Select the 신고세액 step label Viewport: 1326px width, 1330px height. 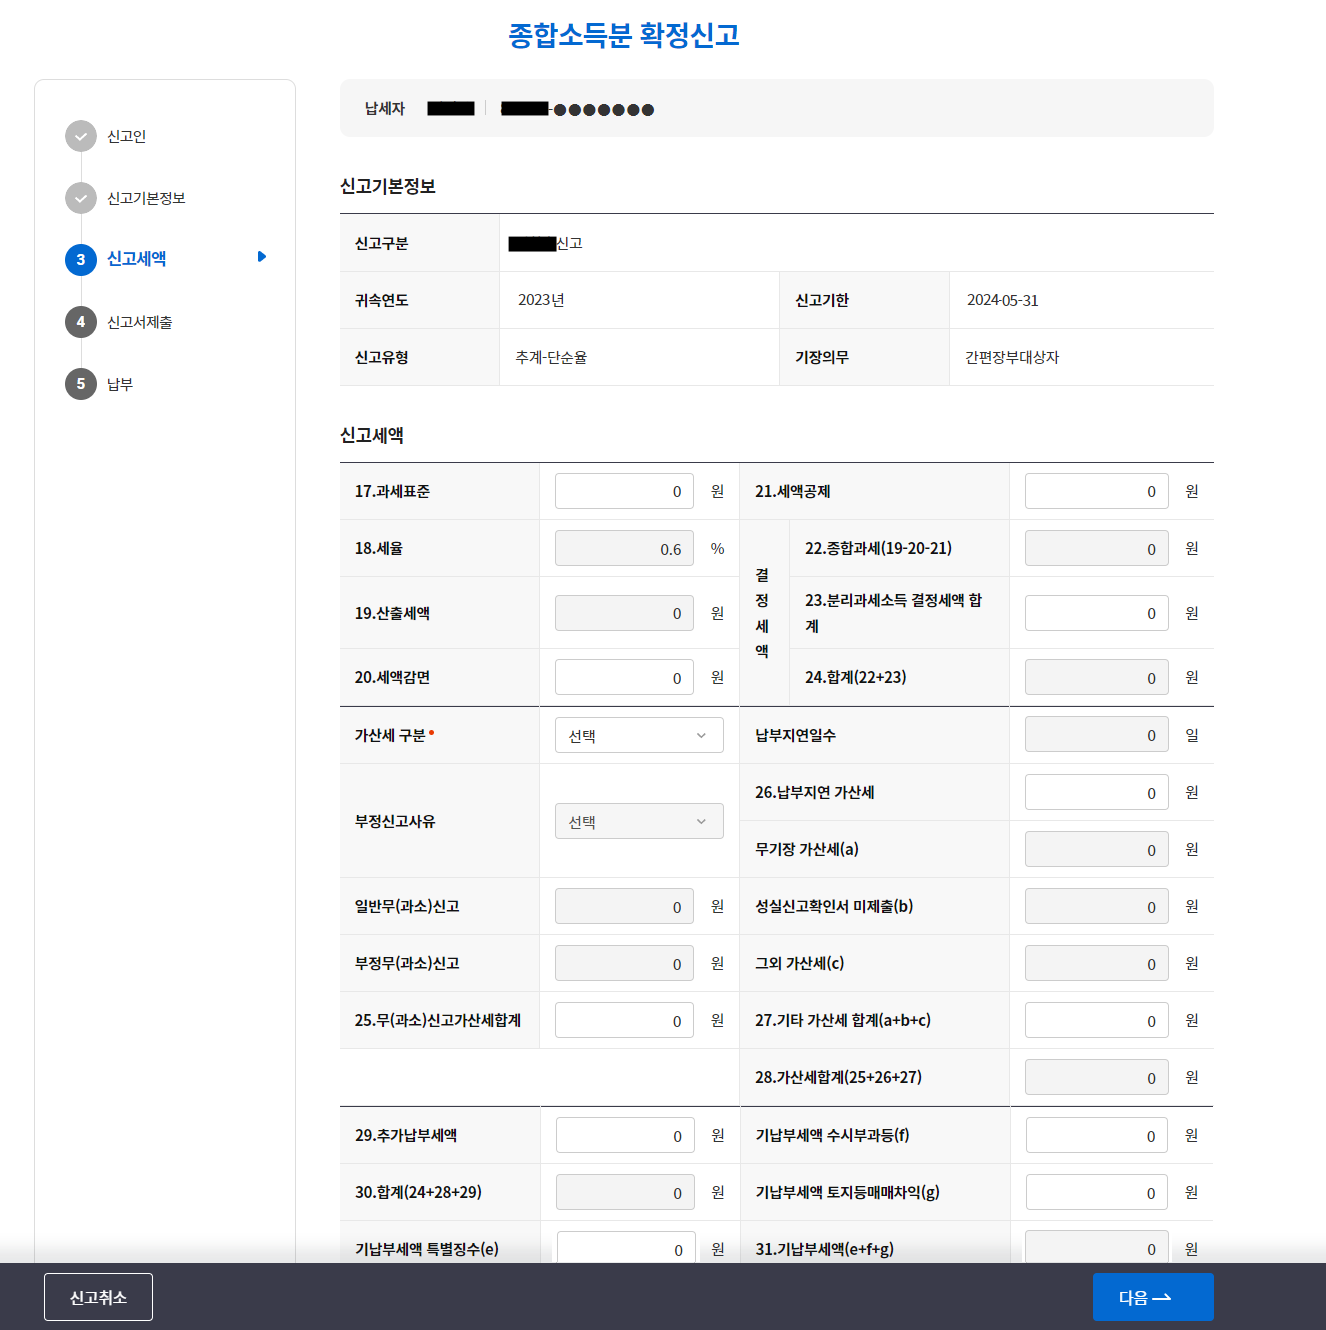(137, 259)
